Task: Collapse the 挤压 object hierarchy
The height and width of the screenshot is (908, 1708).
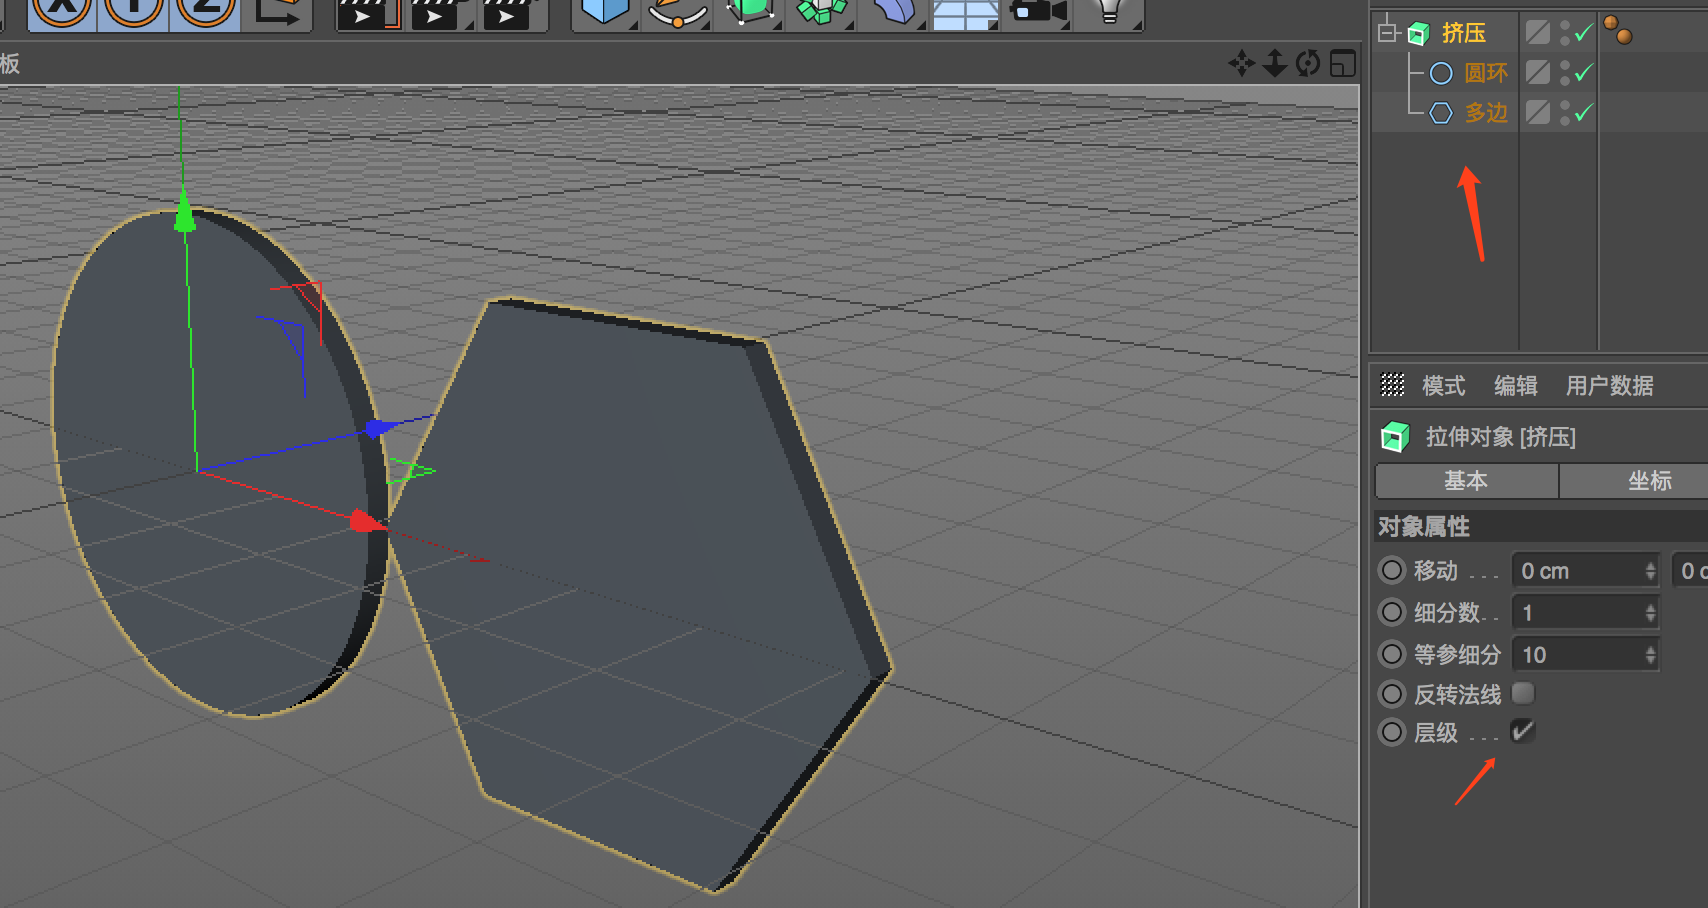Action: 1387,33
